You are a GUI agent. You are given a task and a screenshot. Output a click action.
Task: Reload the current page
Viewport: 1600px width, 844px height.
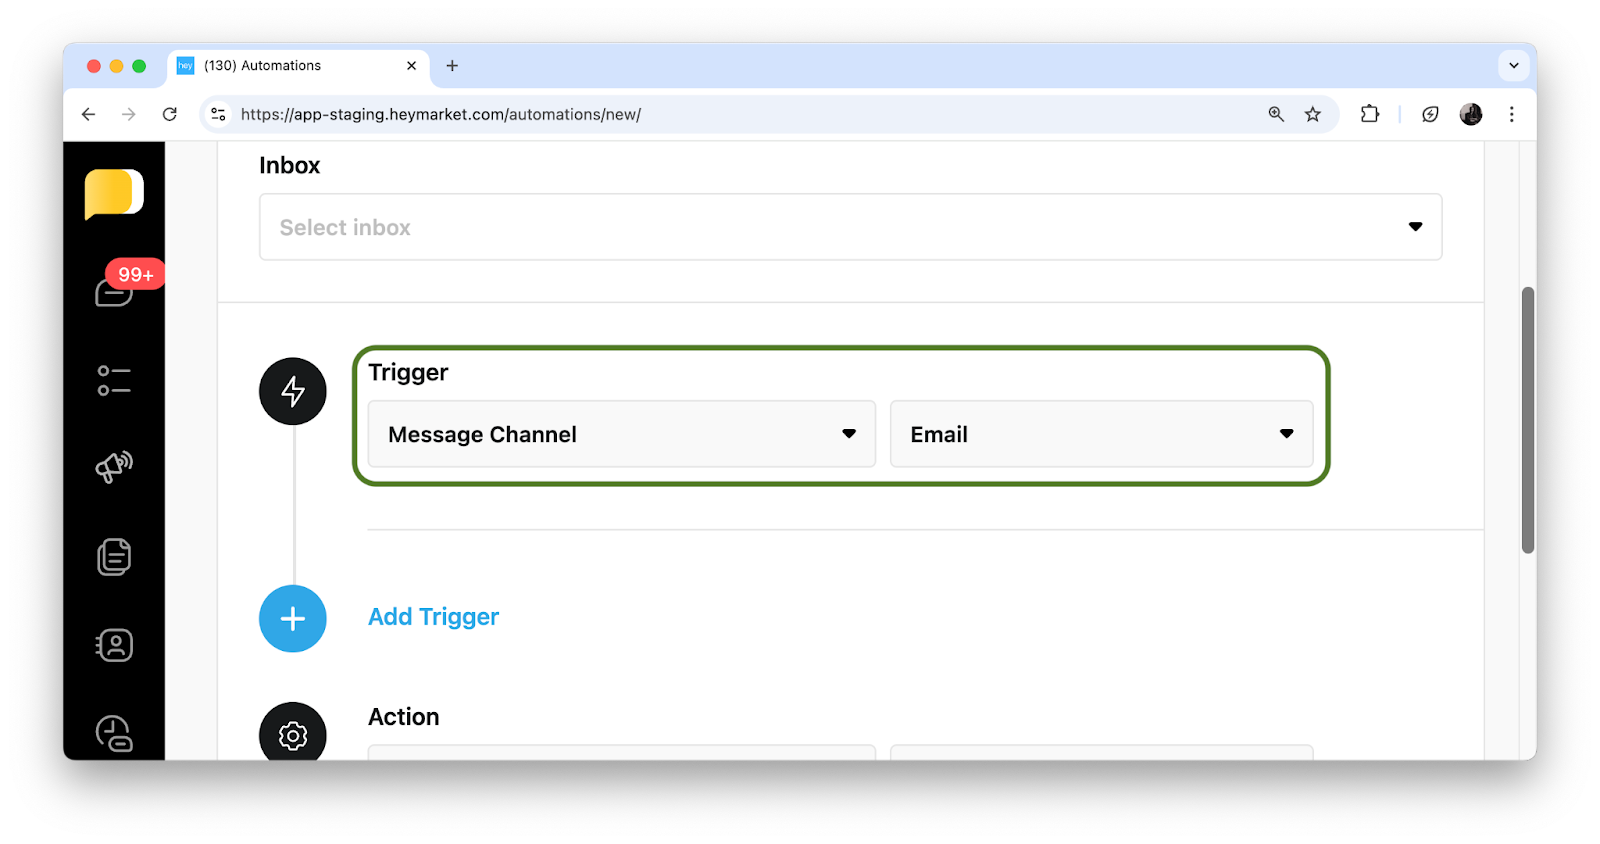(170, 114)
